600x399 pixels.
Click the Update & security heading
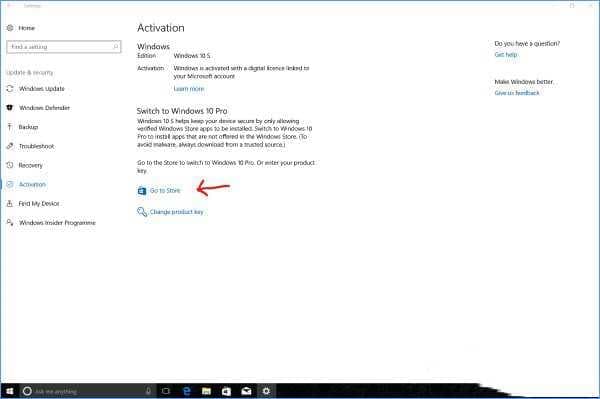tap(29, 73)
